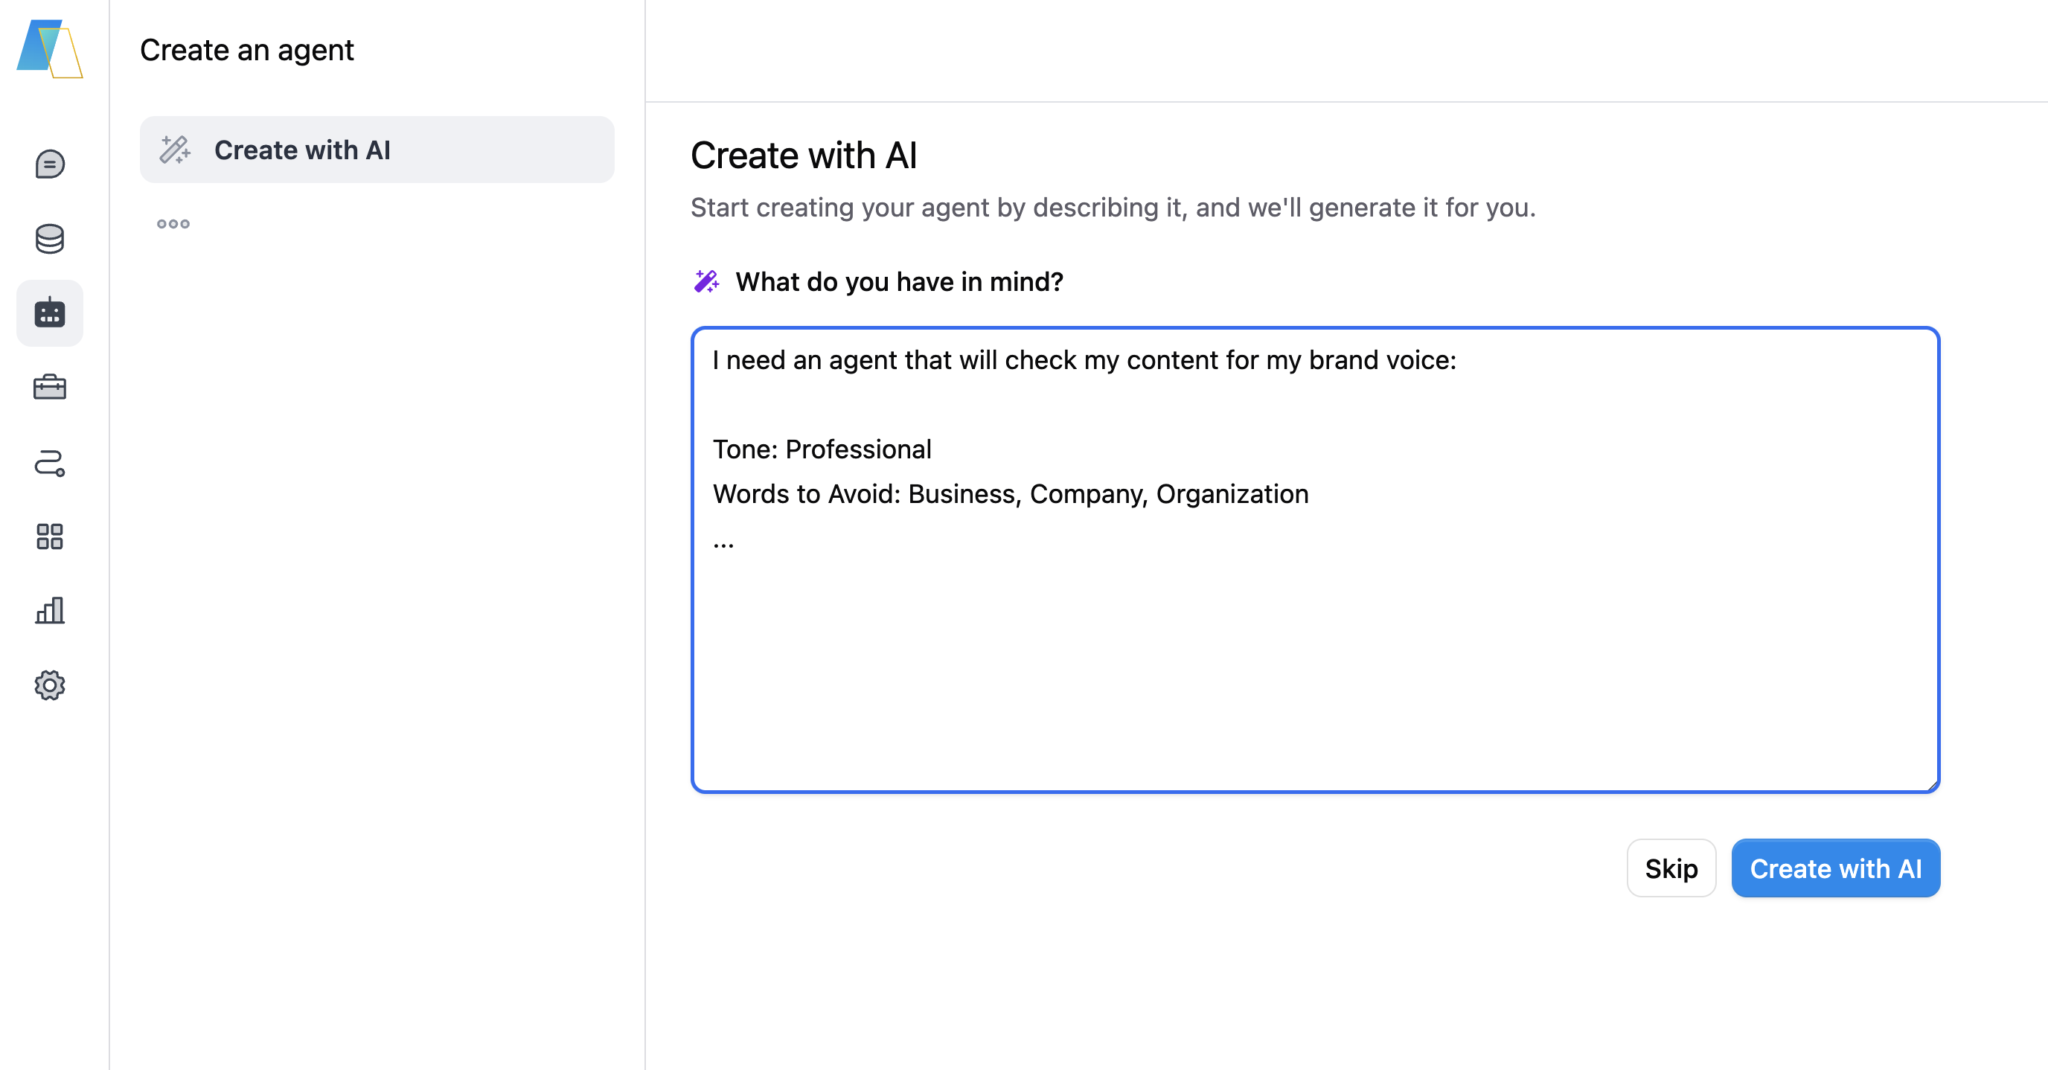
Task: Select the 'Create with AI' step in sidebar
Action: 302,150
